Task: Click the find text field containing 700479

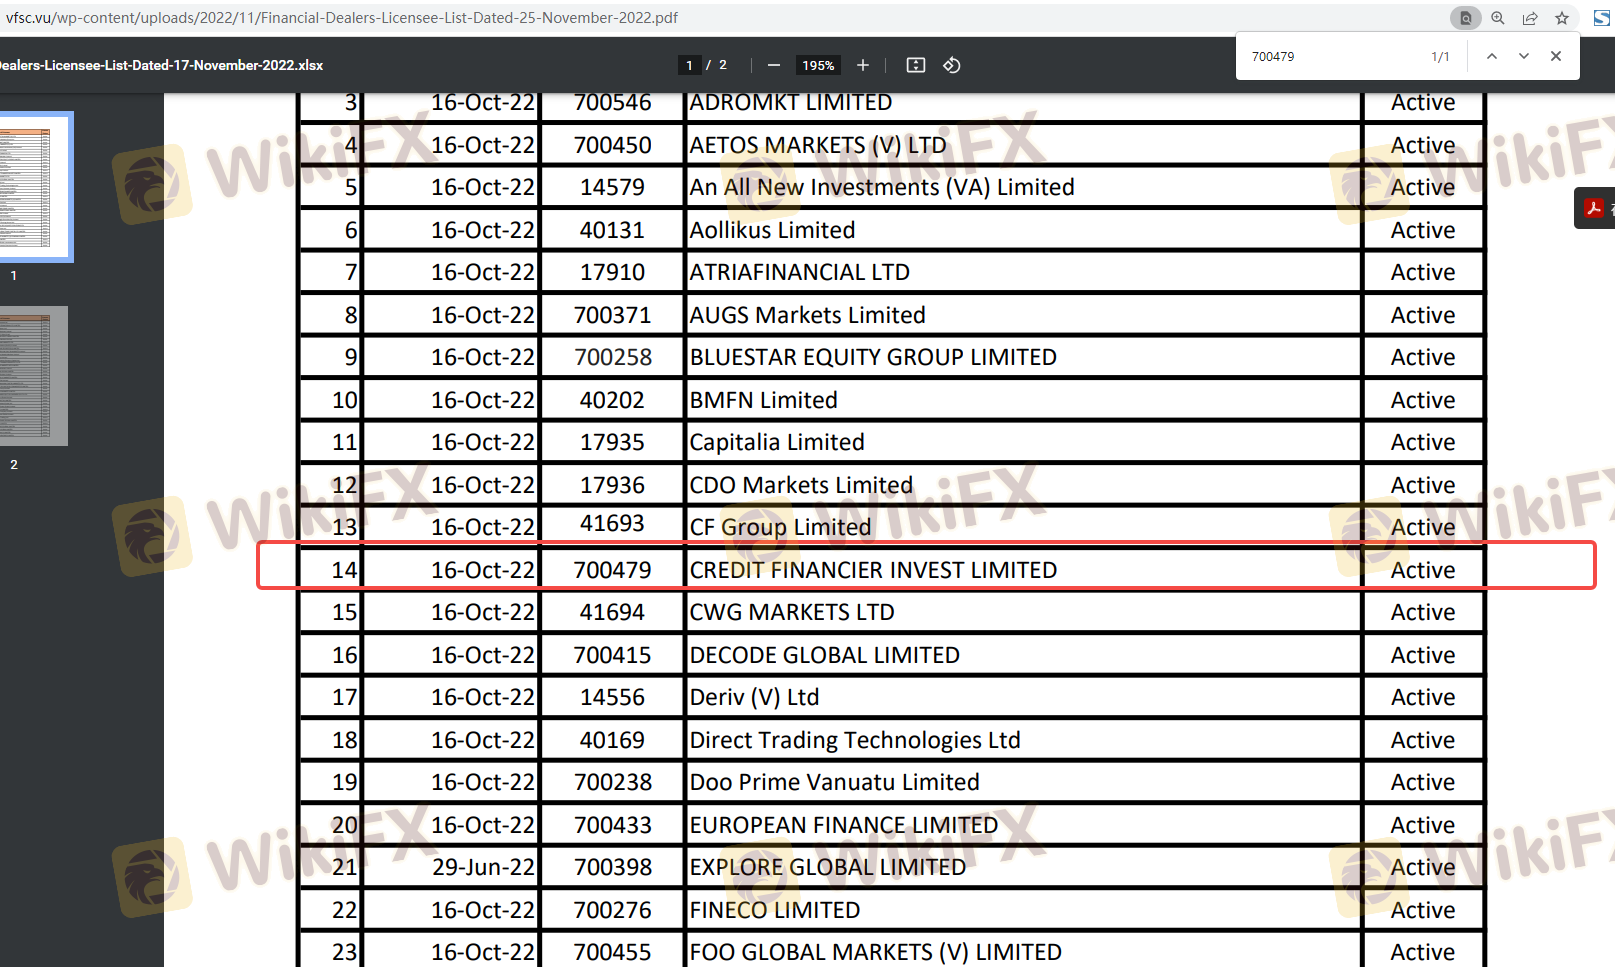Action: [1330, 57]
